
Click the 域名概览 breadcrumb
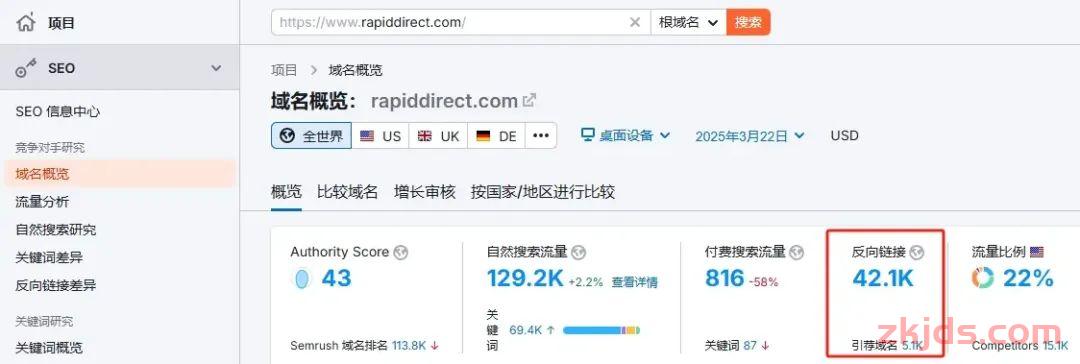pyautogui.click(x=355, y=70)
